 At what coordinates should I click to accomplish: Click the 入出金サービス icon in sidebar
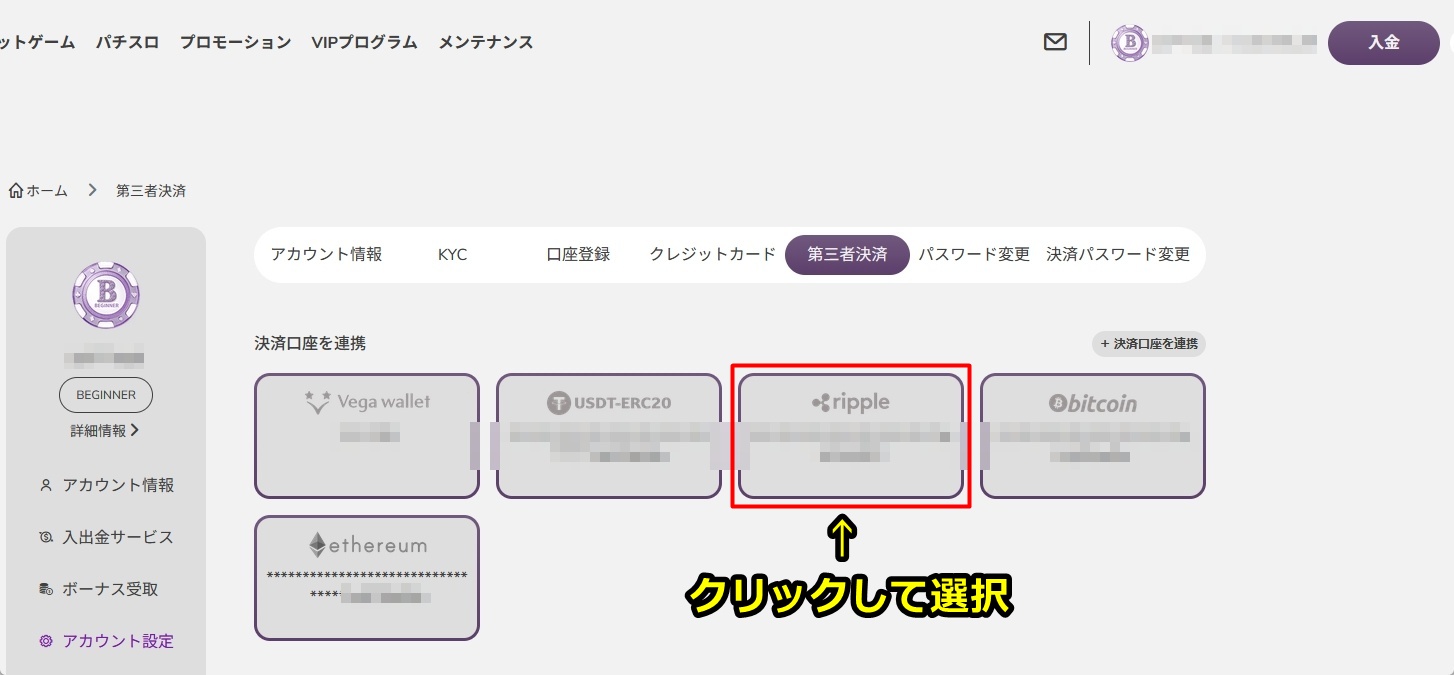(x=46, y=538)
